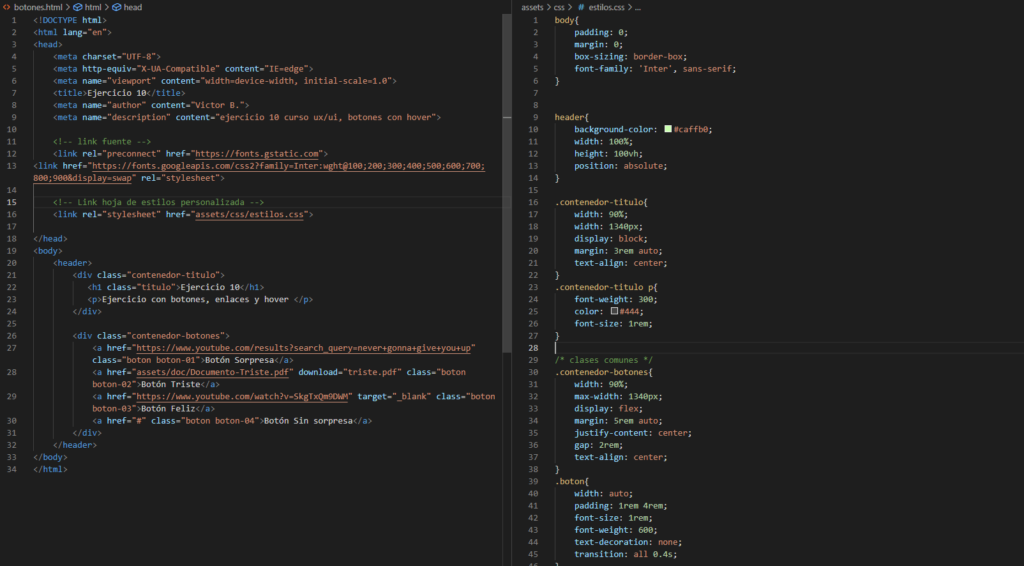Click the 'header{' selector in estilos.css

pyautogui.click(x=571, y=118)
